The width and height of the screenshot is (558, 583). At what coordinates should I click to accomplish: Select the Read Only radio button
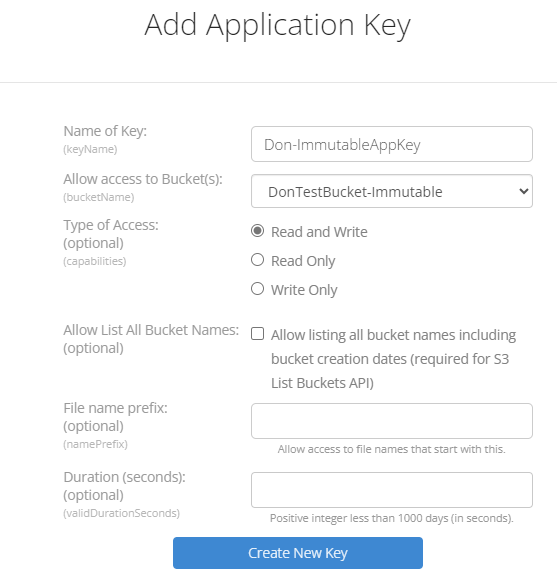[257, 260]
